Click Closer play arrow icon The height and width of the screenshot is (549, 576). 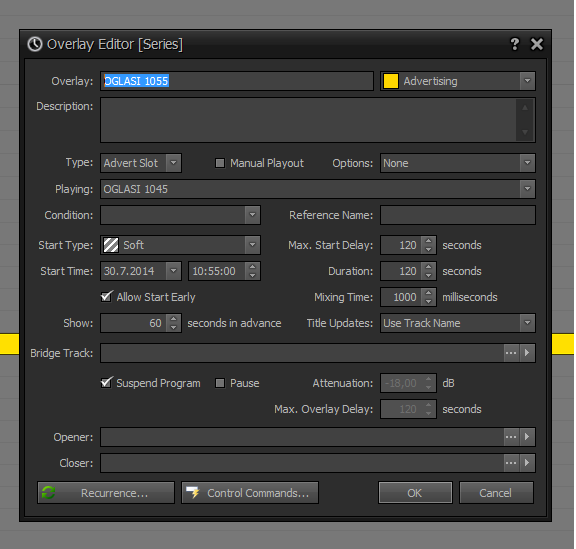click(527, 463)
